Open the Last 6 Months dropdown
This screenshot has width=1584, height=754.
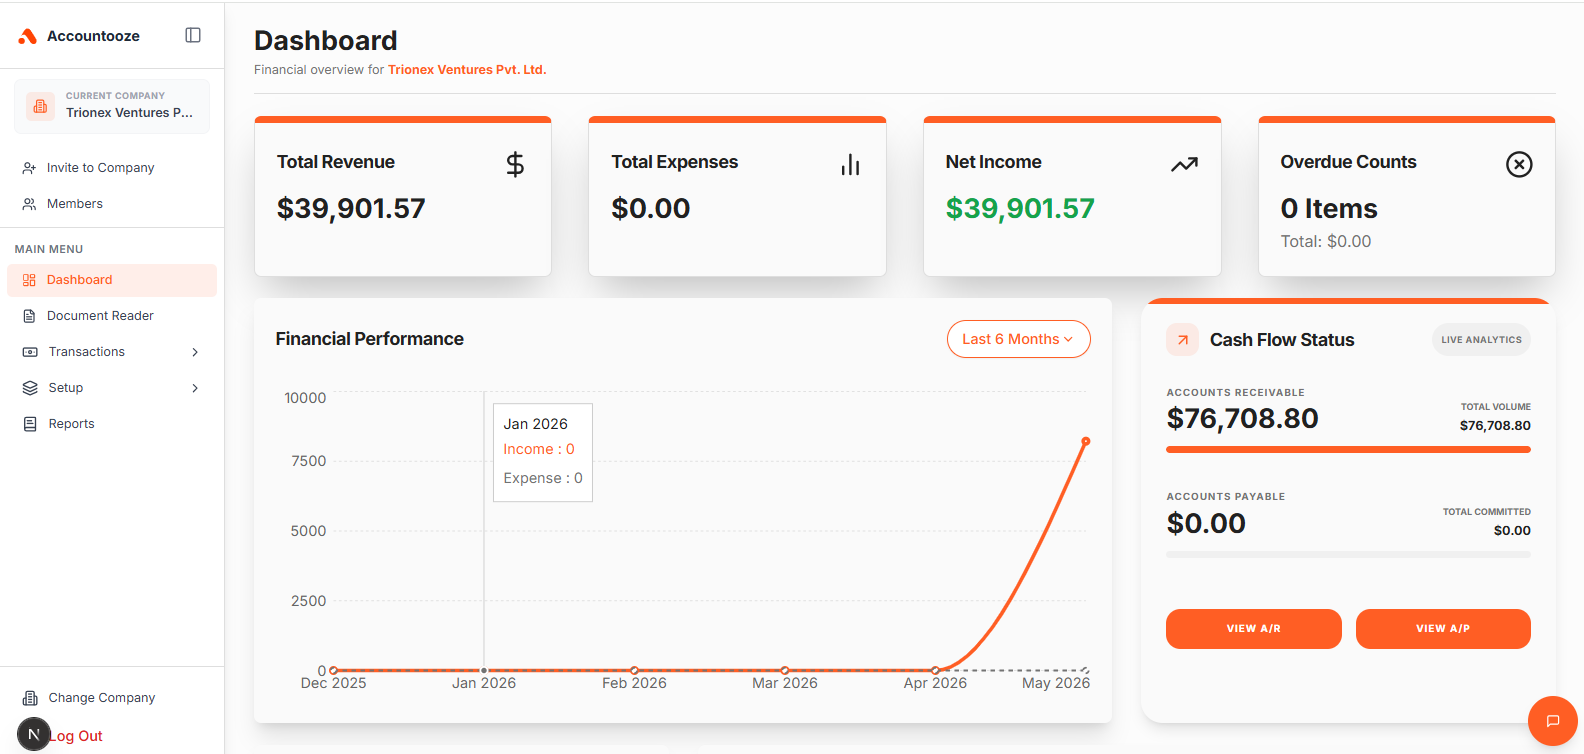(x=1018, y=339)
